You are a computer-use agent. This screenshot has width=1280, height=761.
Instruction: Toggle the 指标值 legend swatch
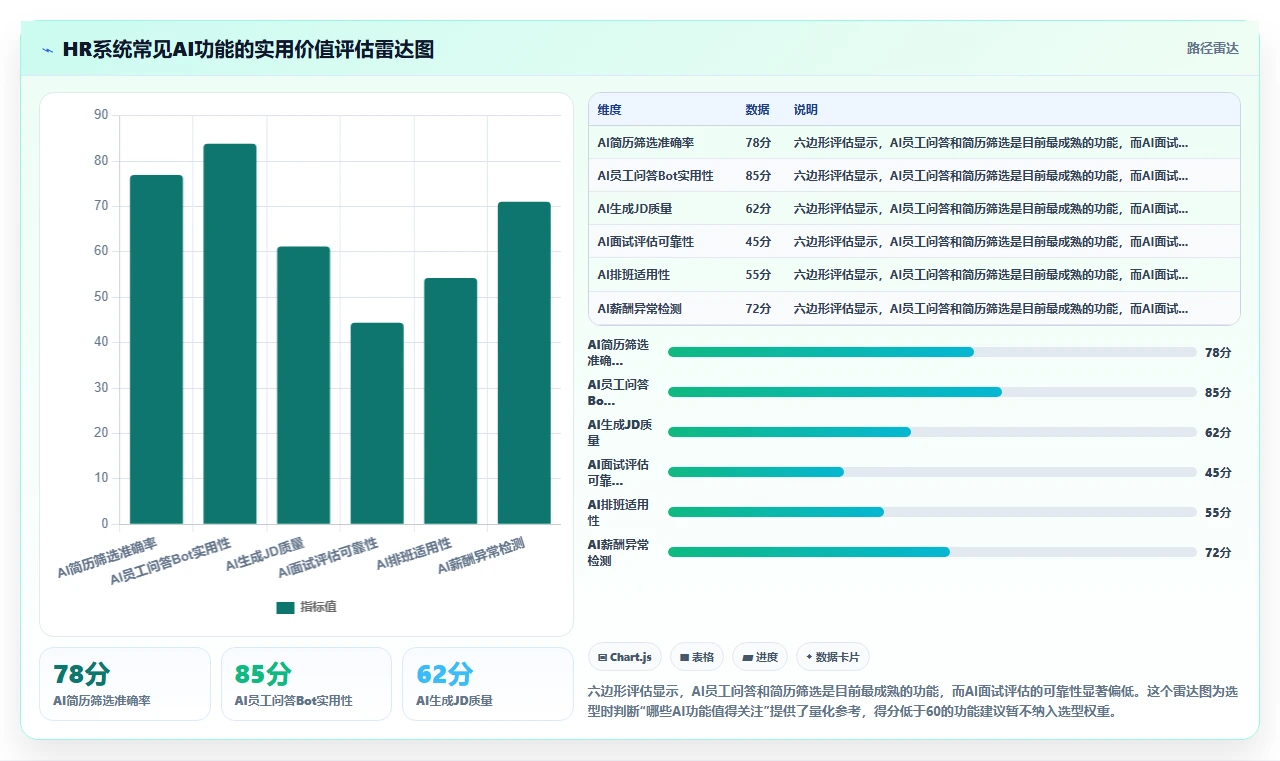click(285, 607)
